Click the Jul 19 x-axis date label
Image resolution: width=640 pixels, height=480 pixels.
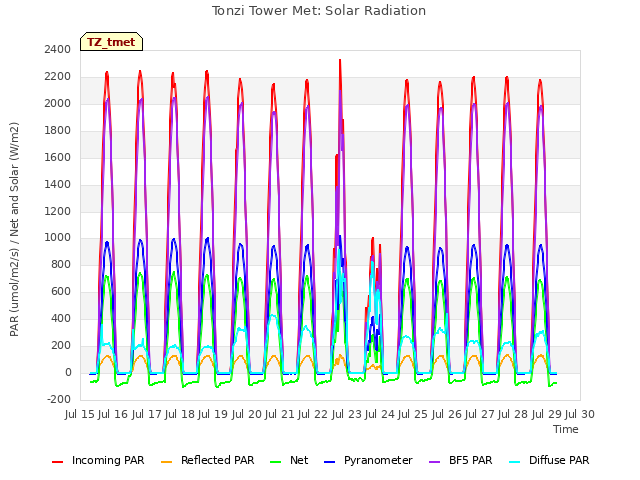(213, 414)
